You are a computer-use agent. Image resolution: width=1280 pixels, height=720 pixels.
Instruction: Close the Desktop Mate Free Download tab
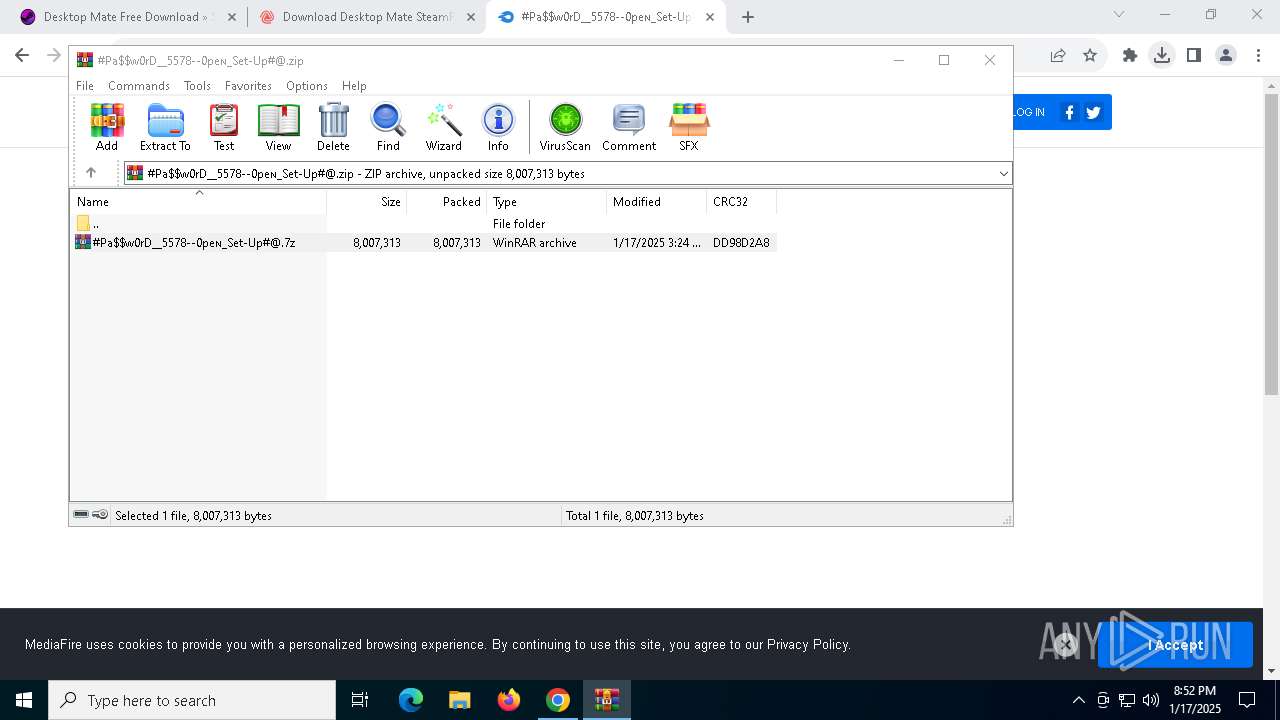231,17
